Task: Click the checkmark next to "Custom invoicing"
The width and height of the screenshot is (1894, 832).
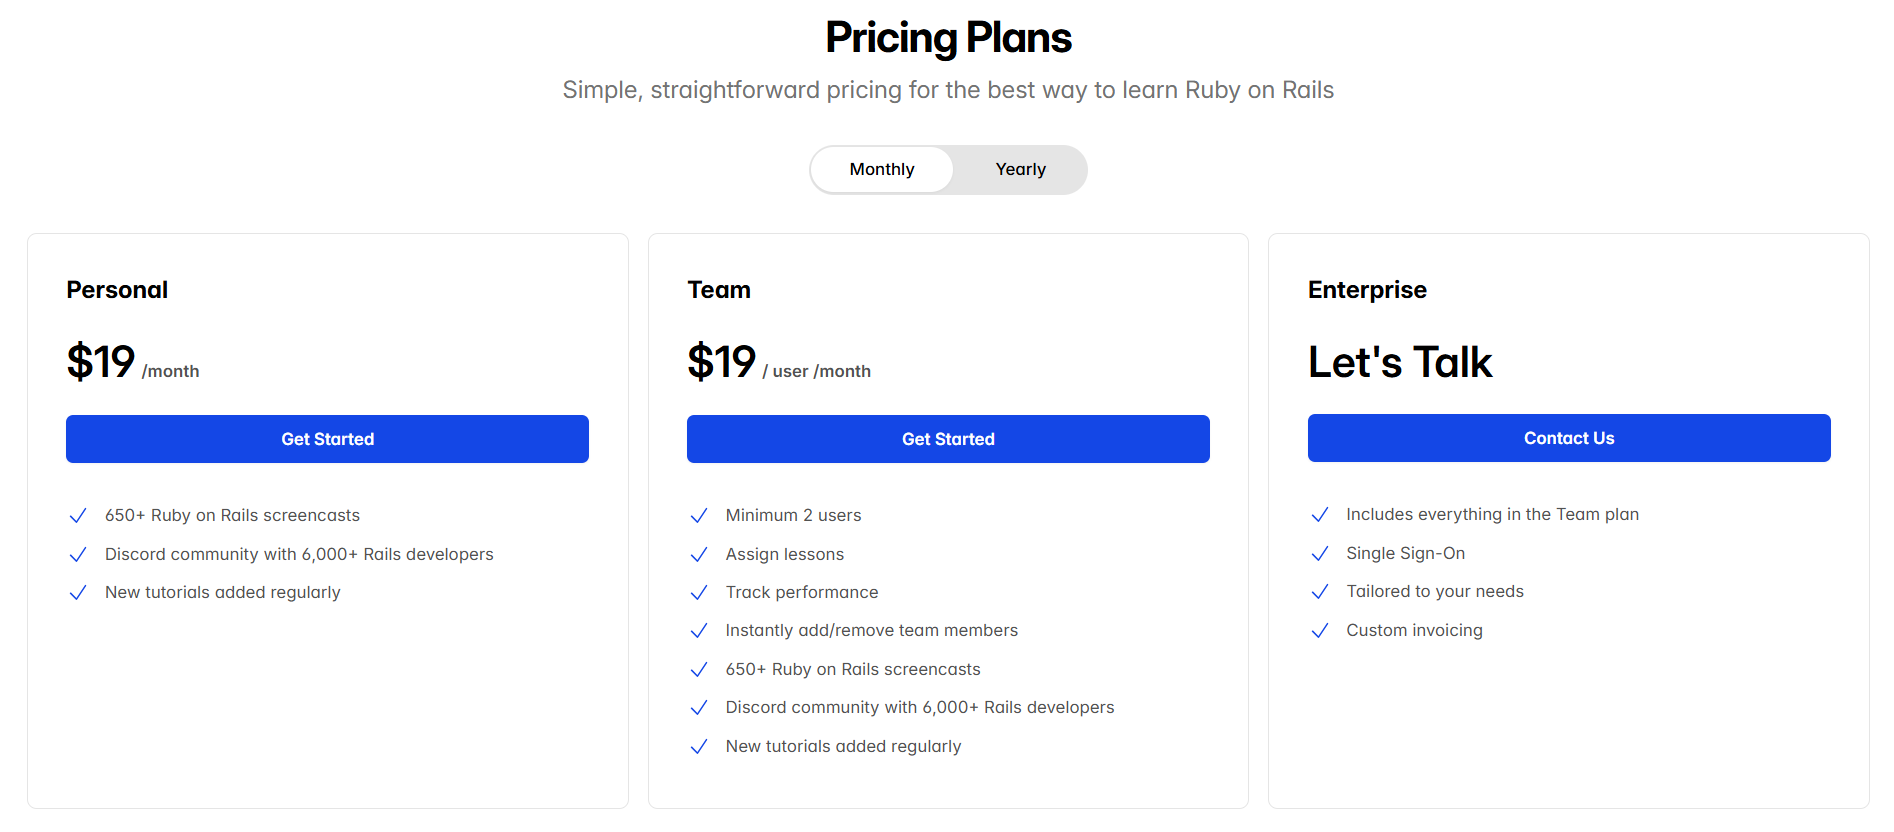Action: click(x=1319, y=631)
